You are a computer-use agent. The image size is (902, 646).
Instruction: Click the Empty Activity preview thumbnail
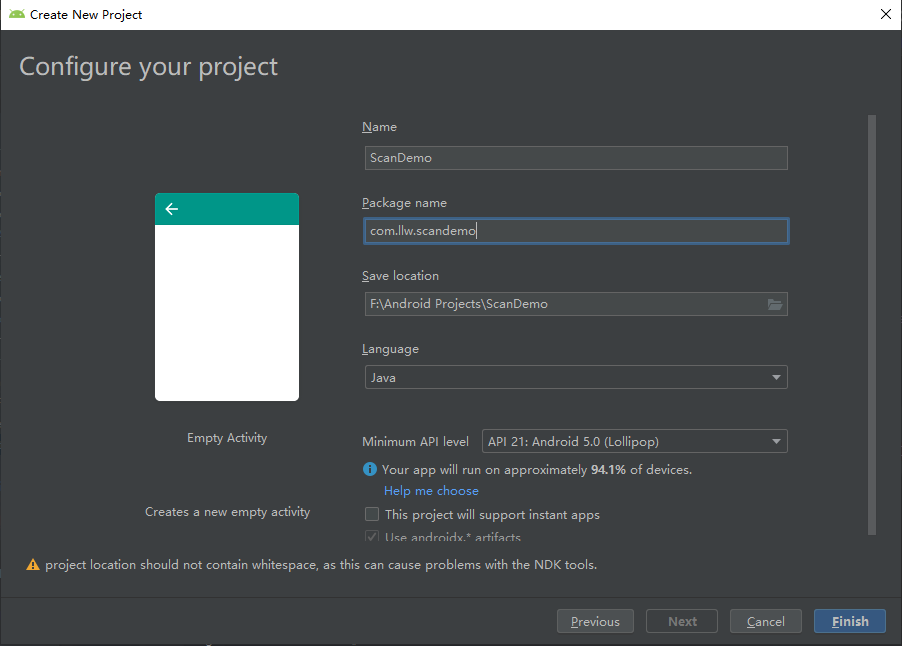[x=227, y=297]
